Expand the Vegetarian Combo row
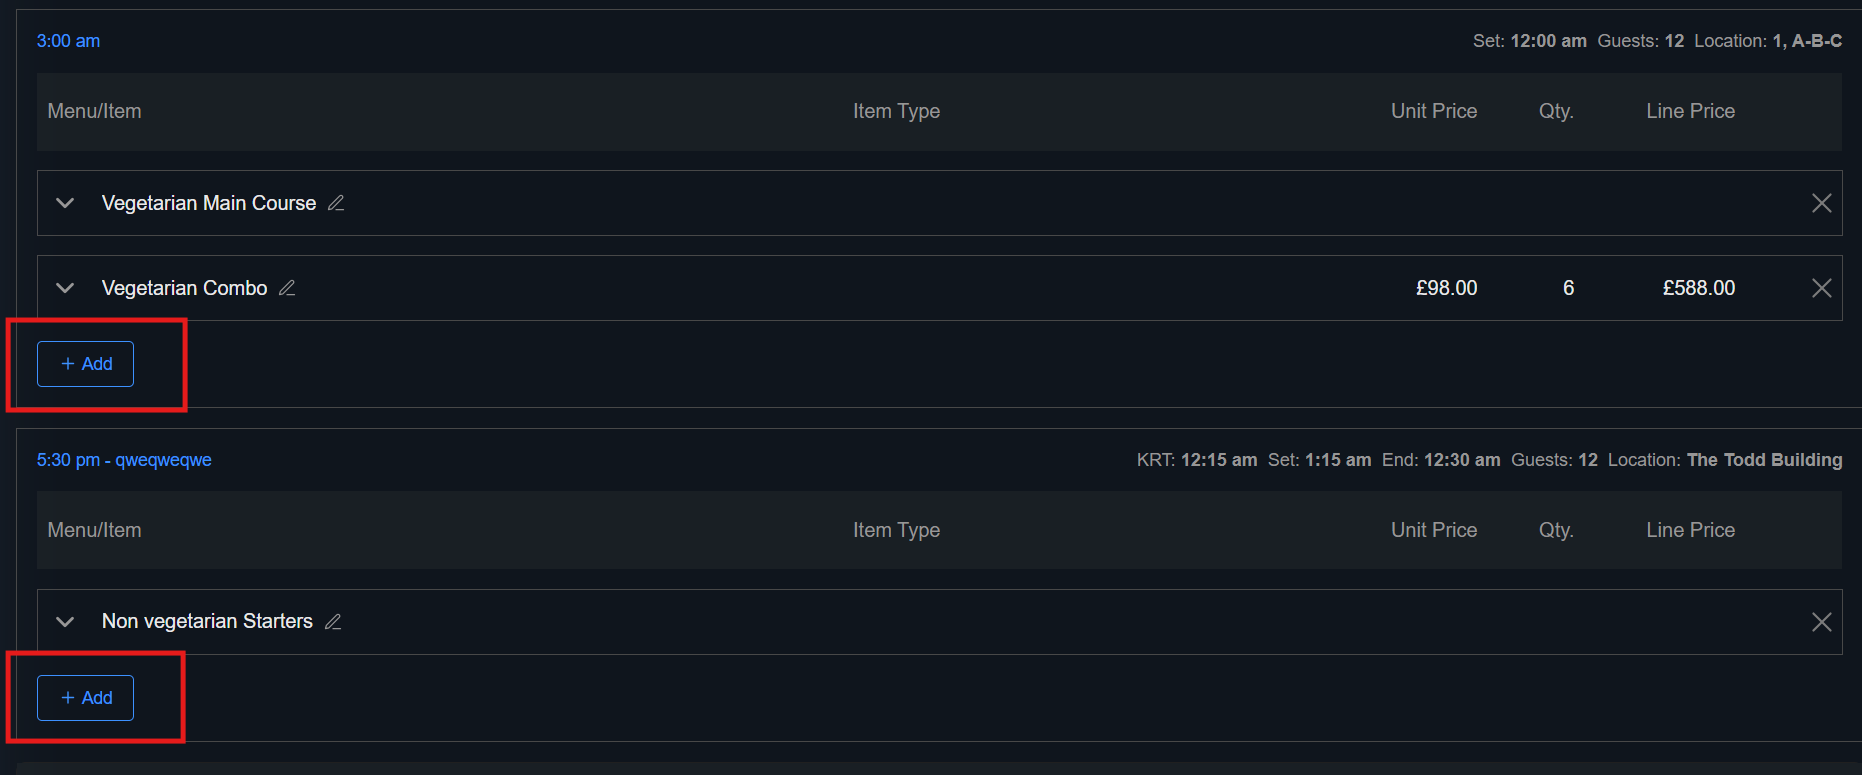Image resolution: width=1862 pixels, height=775 pixels. click(x=66, y=288)
